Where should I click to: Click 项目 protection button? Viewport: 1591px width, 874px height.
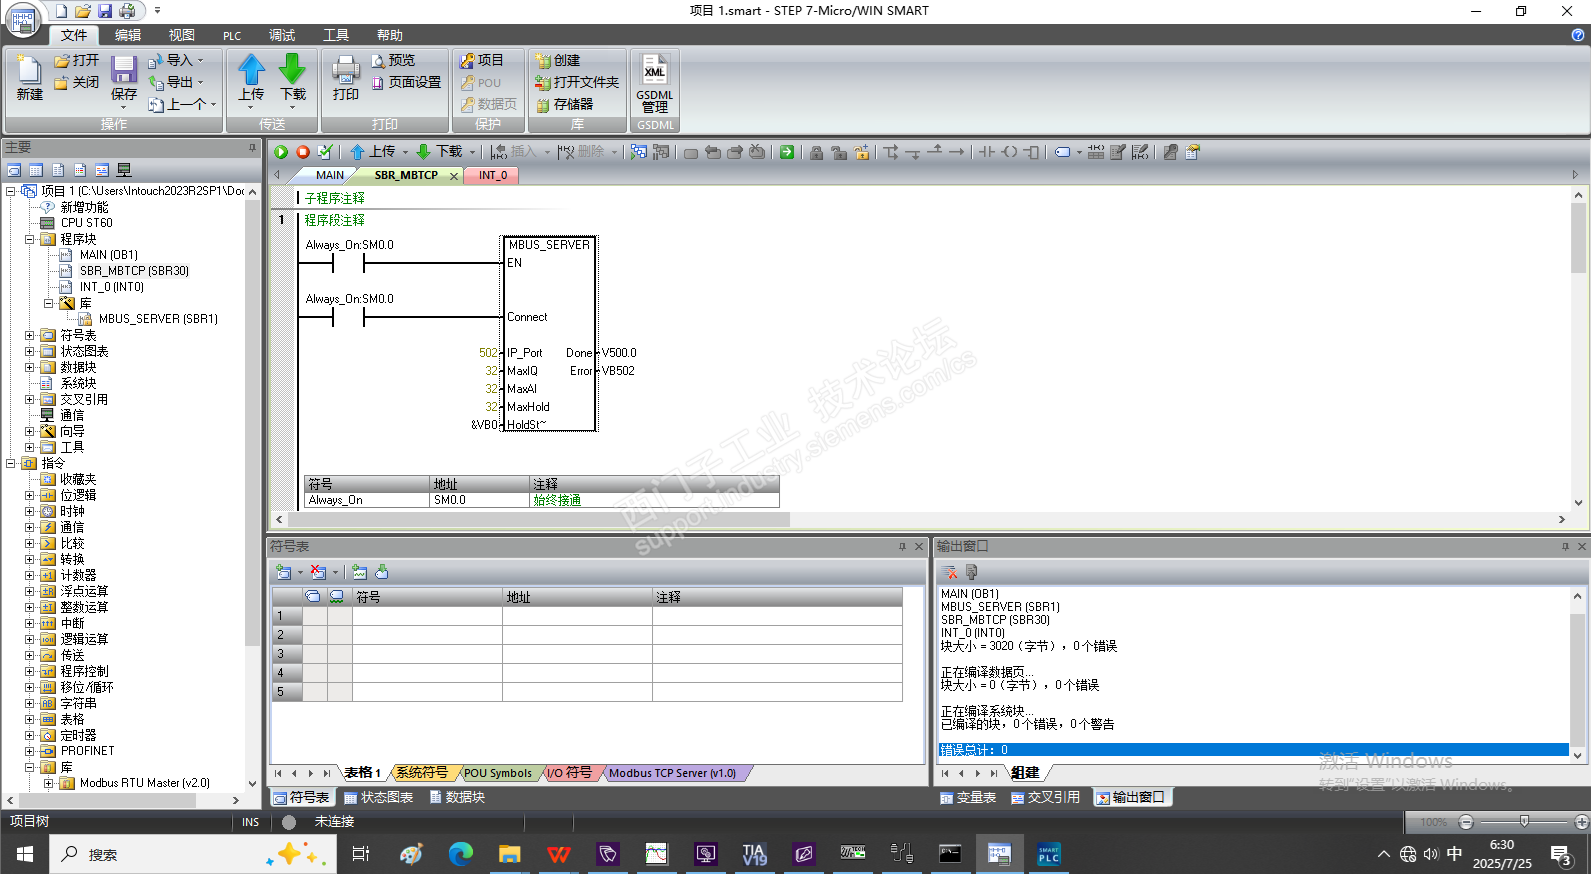(x=482, y=60)
